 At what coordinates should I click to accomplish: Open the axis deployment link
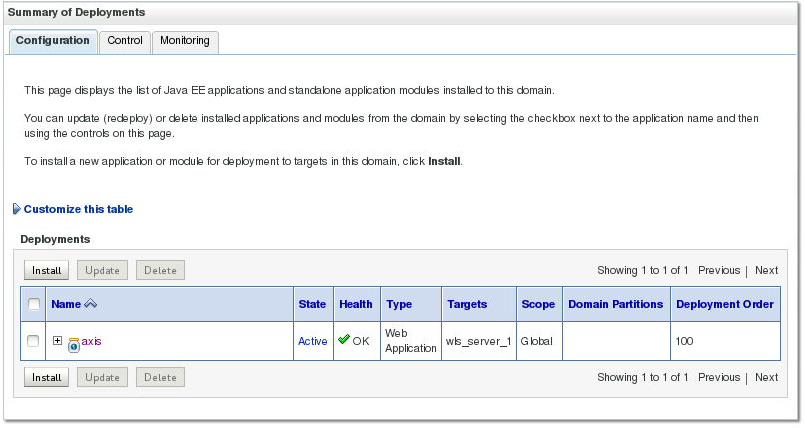point(91,341)
